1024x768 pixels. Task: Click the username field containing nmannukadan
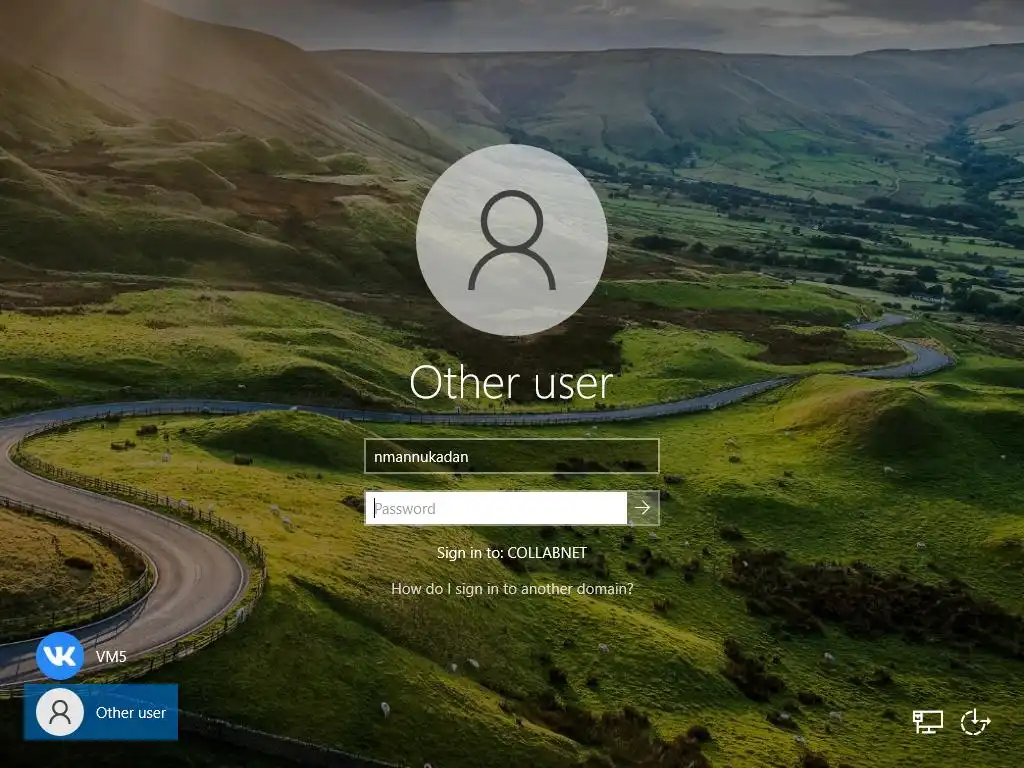click(x=511, y=456)
